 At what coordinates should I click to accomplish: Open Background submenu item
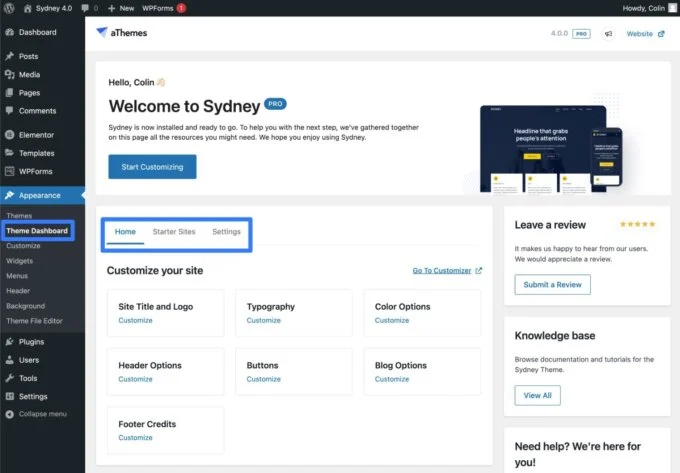(26, 306)
